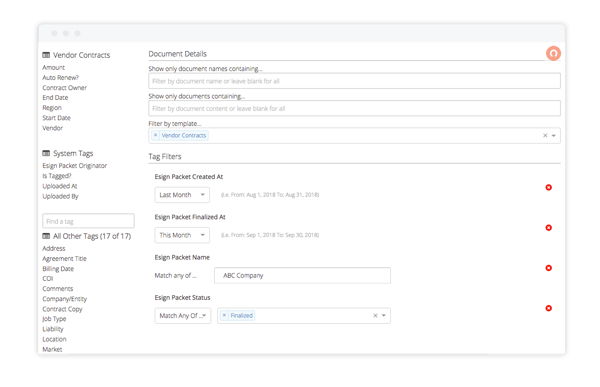
Task: Choose the Agreement Title tag
Action: (x=64, y=259)
